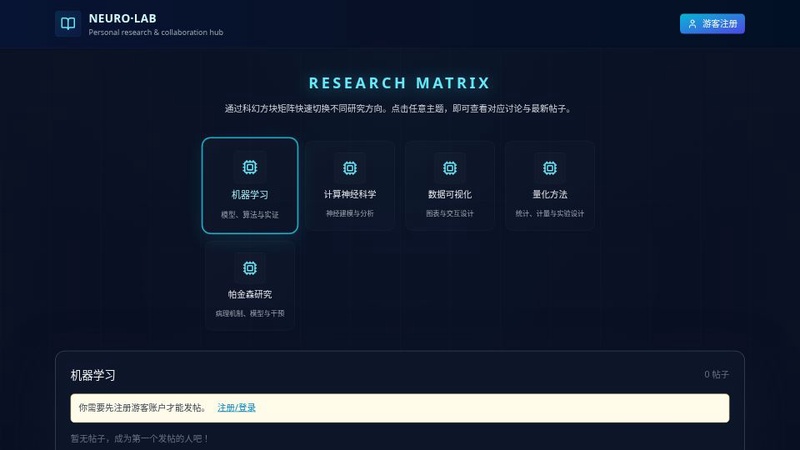The width and height of the screenshot is (800, 450).
Task: Click the 病理机制、模型与干预 subtitle
Action: pyautogui.click(x=249, y=313)
